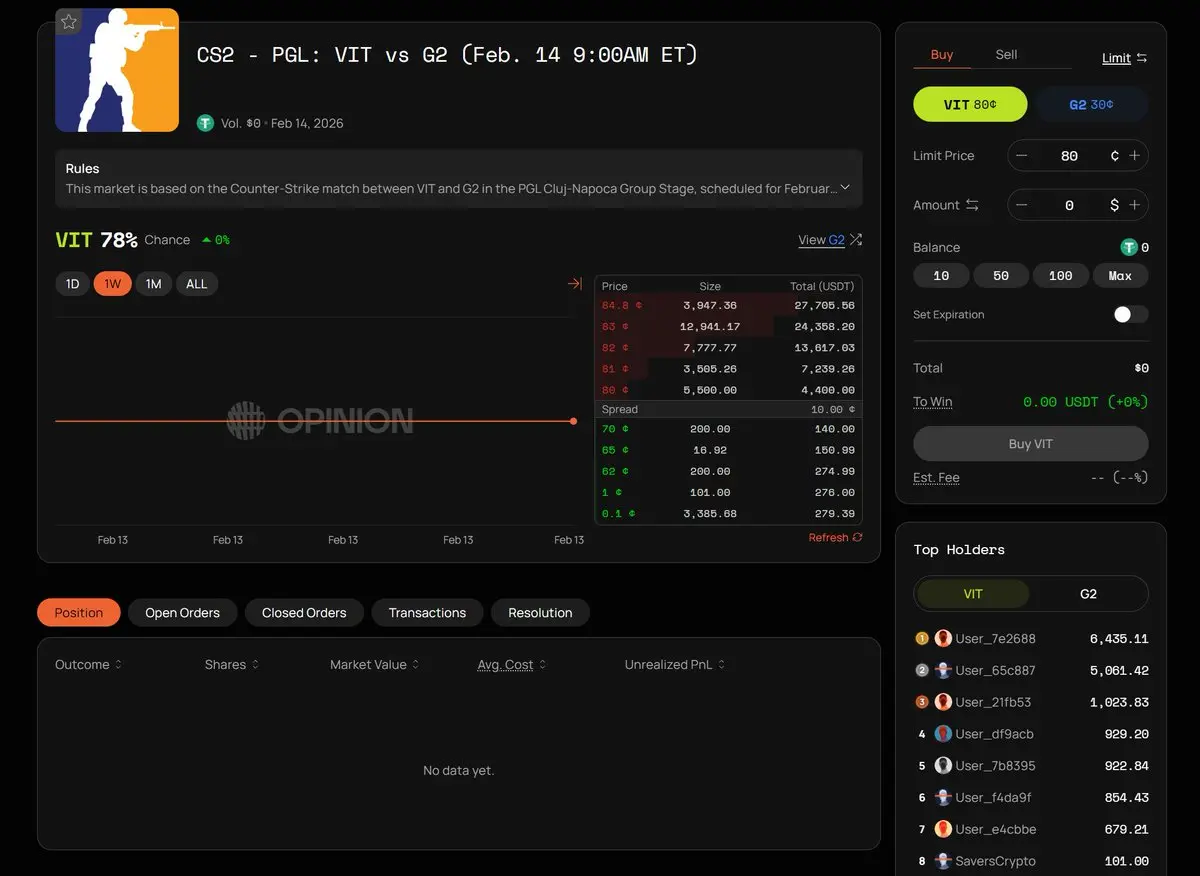This screenshot has width=1200, height=876.
Task: Refresh the order book
Action: pyautogui.click(x=835, y=538)
